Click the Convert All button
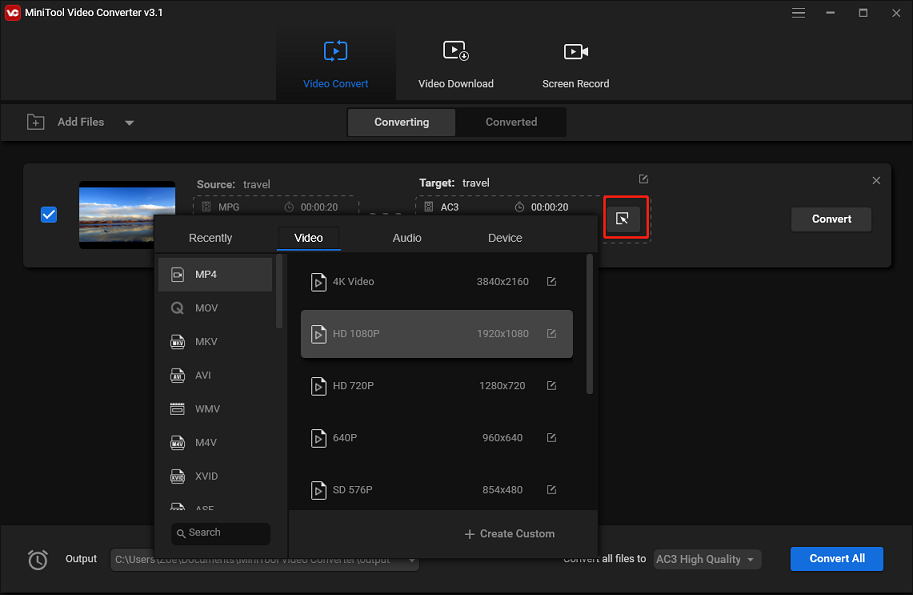This screenshot has height=595, width=913. pos(836,559)
